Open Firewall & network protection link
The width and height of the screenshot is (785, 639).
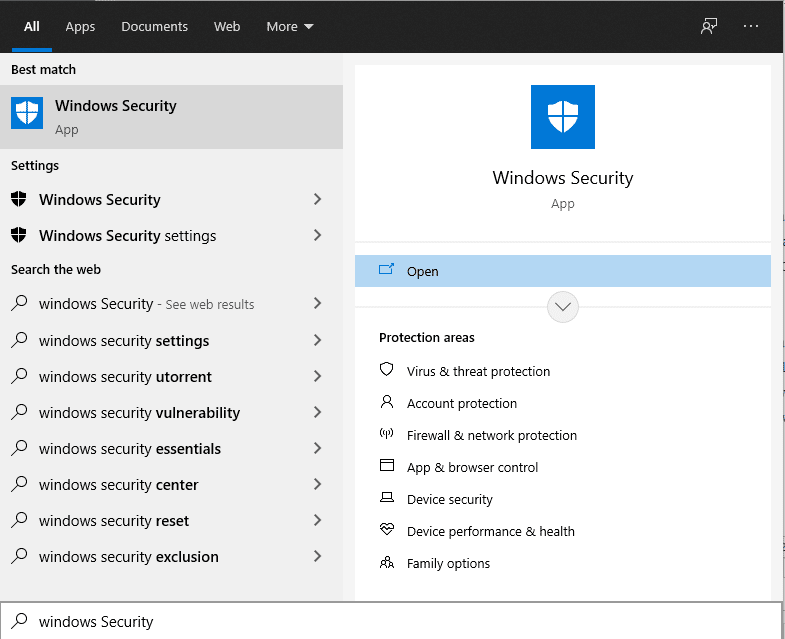492,435
